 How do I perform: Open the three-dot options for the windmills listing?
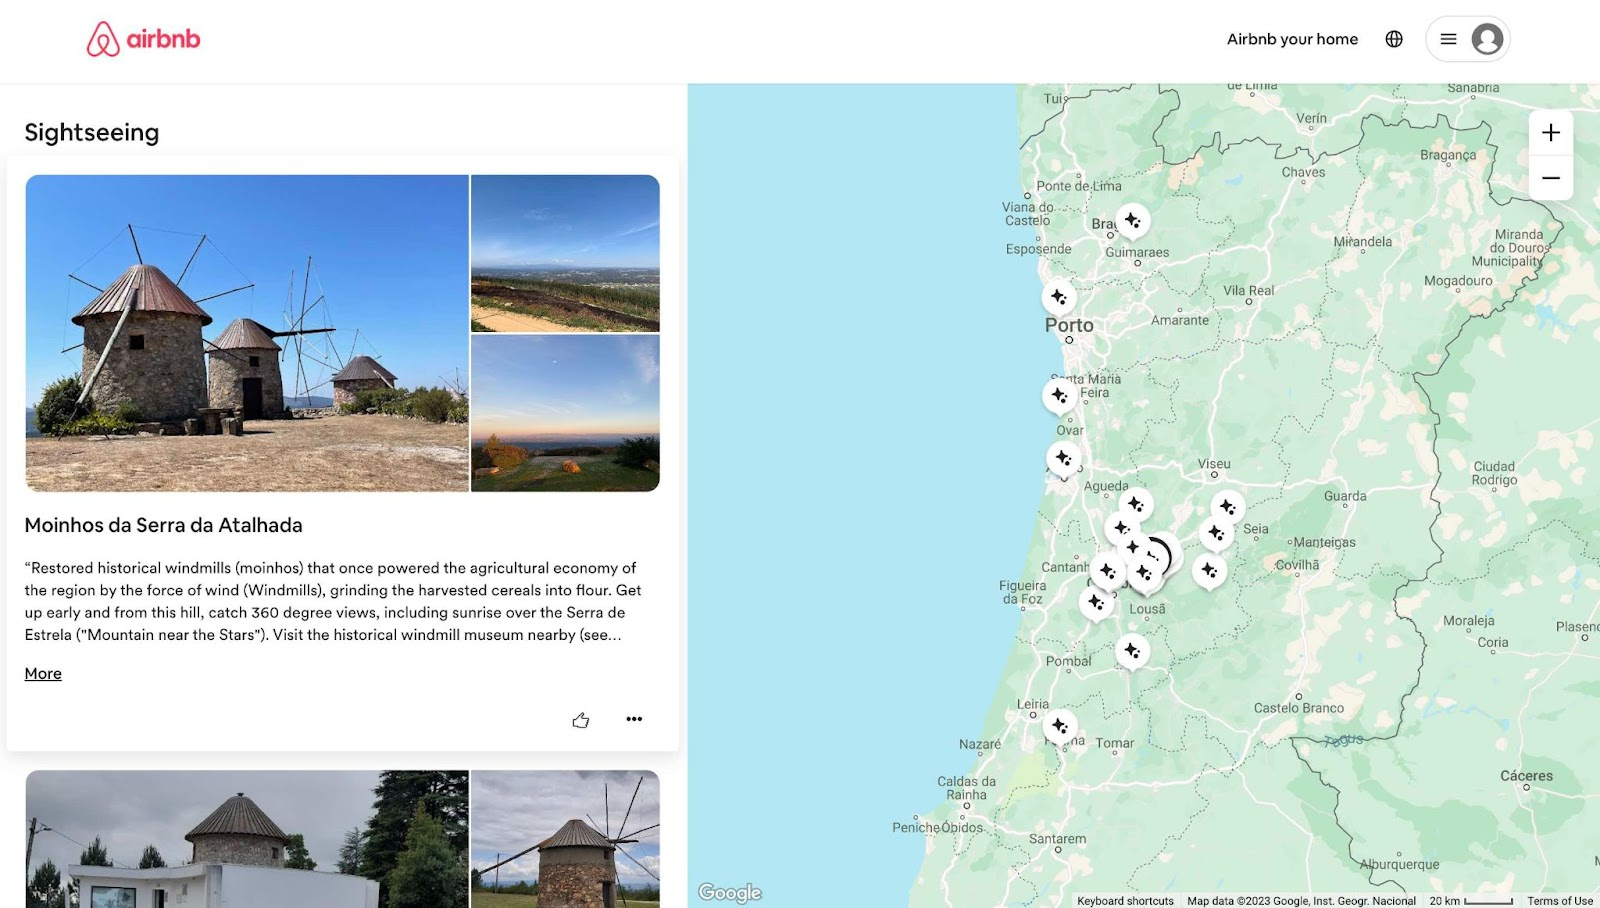click(634, 719)
